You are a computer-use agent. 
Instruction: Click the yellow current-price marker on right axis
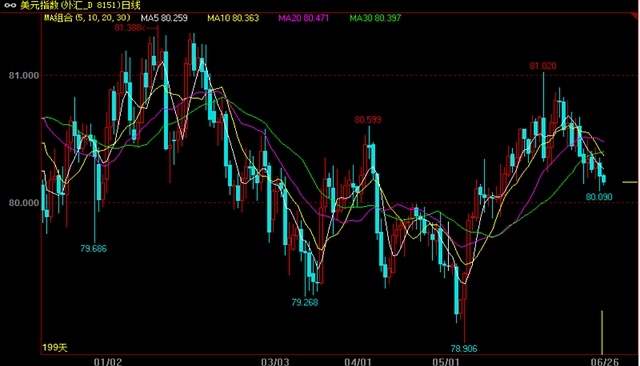click(x=629, y=182)
